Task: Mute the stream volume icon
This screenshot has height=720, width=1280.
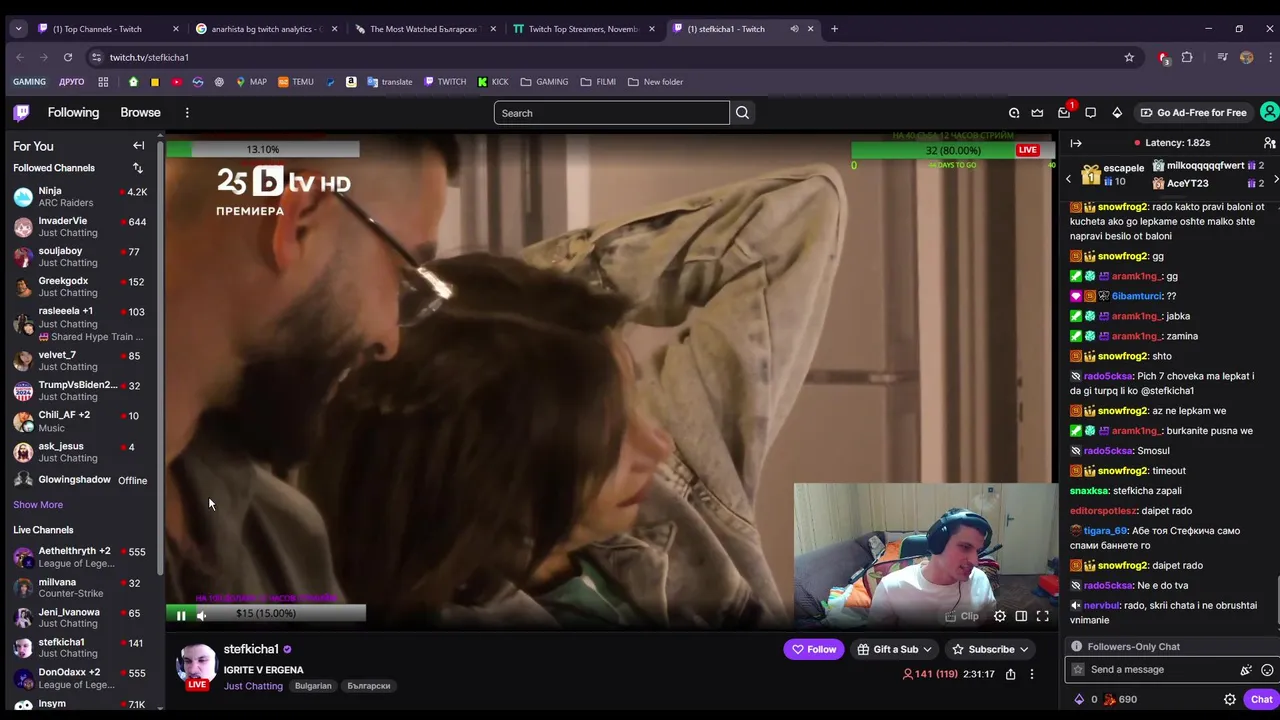Action: click(x=201, y=616)
